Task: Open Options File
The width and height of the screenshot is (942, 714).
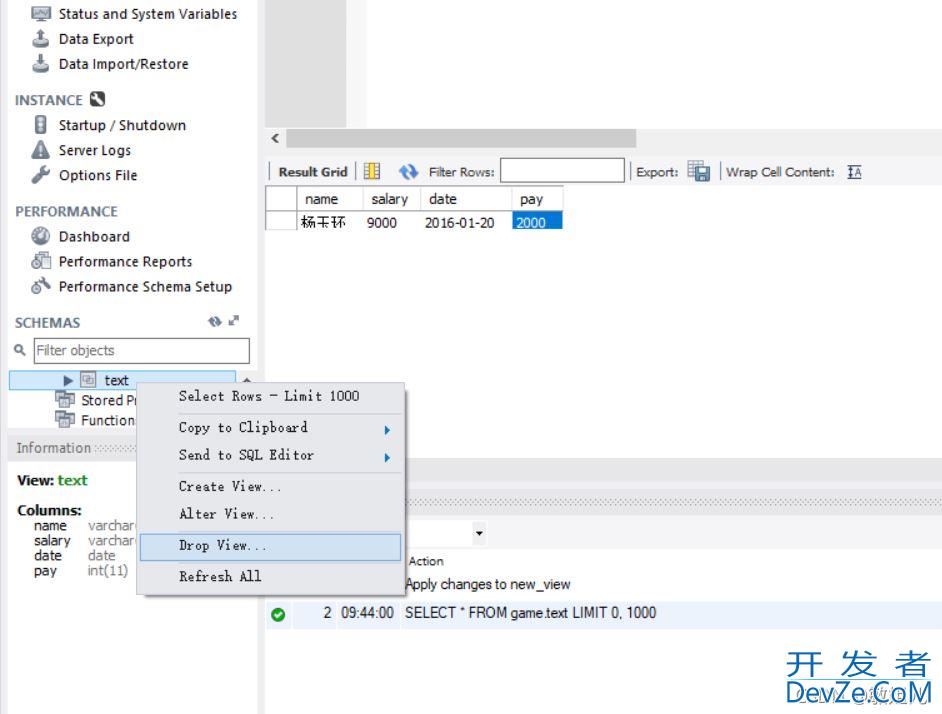Action: pyautogui.click(x=98, y=175)
